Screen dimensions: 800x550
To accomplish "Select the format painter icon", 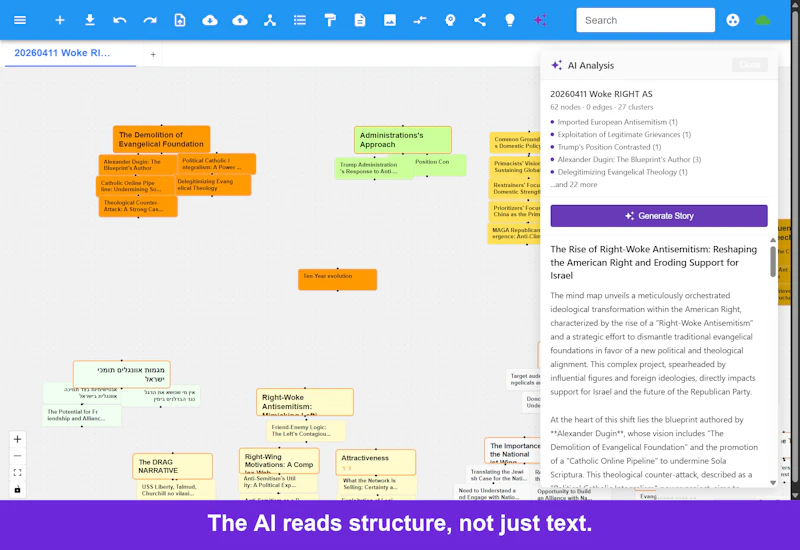I will coord(330,20).
